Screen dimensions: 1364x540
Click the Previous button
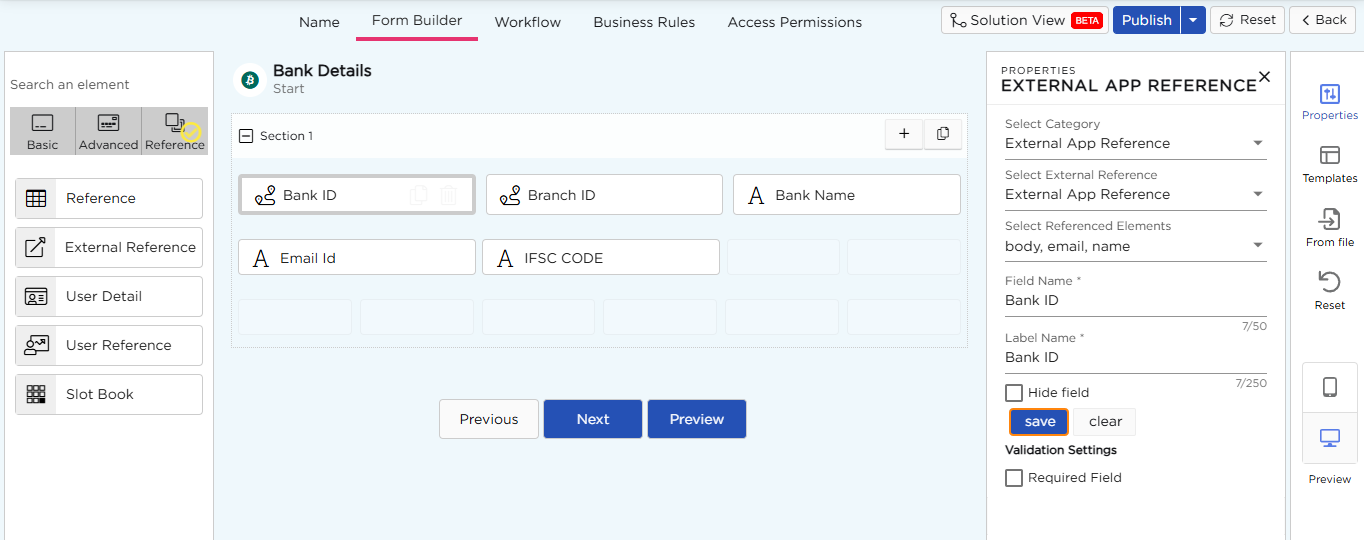coord(489,419)
